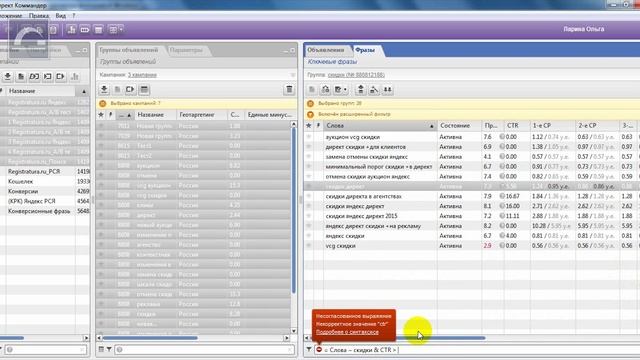Open the Вид menu

point(60,16)
